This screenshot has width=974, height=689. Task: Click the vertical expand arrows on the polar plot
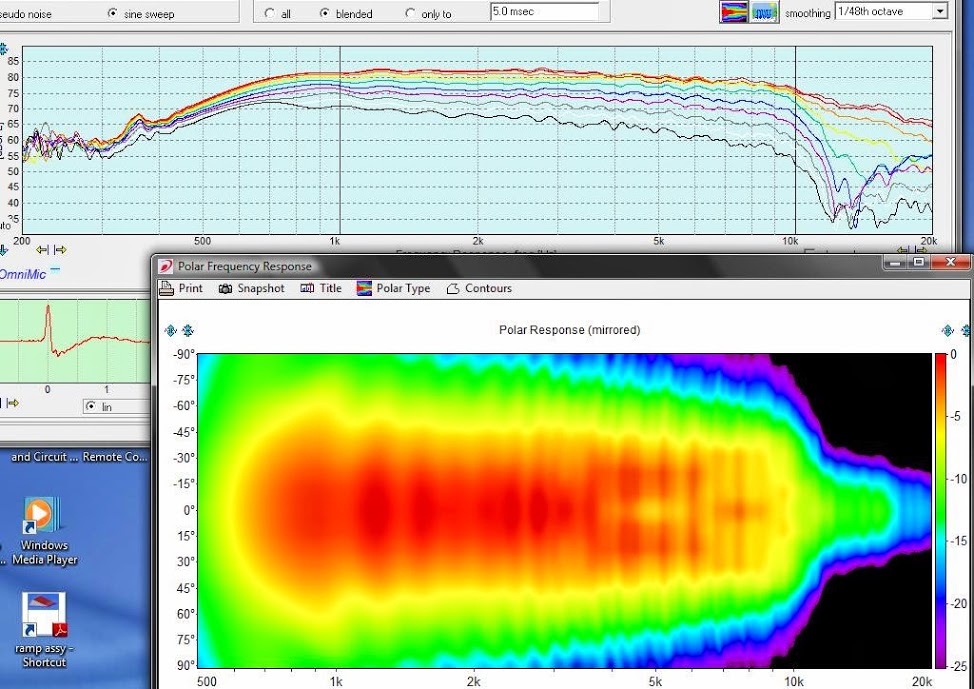point(170,331)
